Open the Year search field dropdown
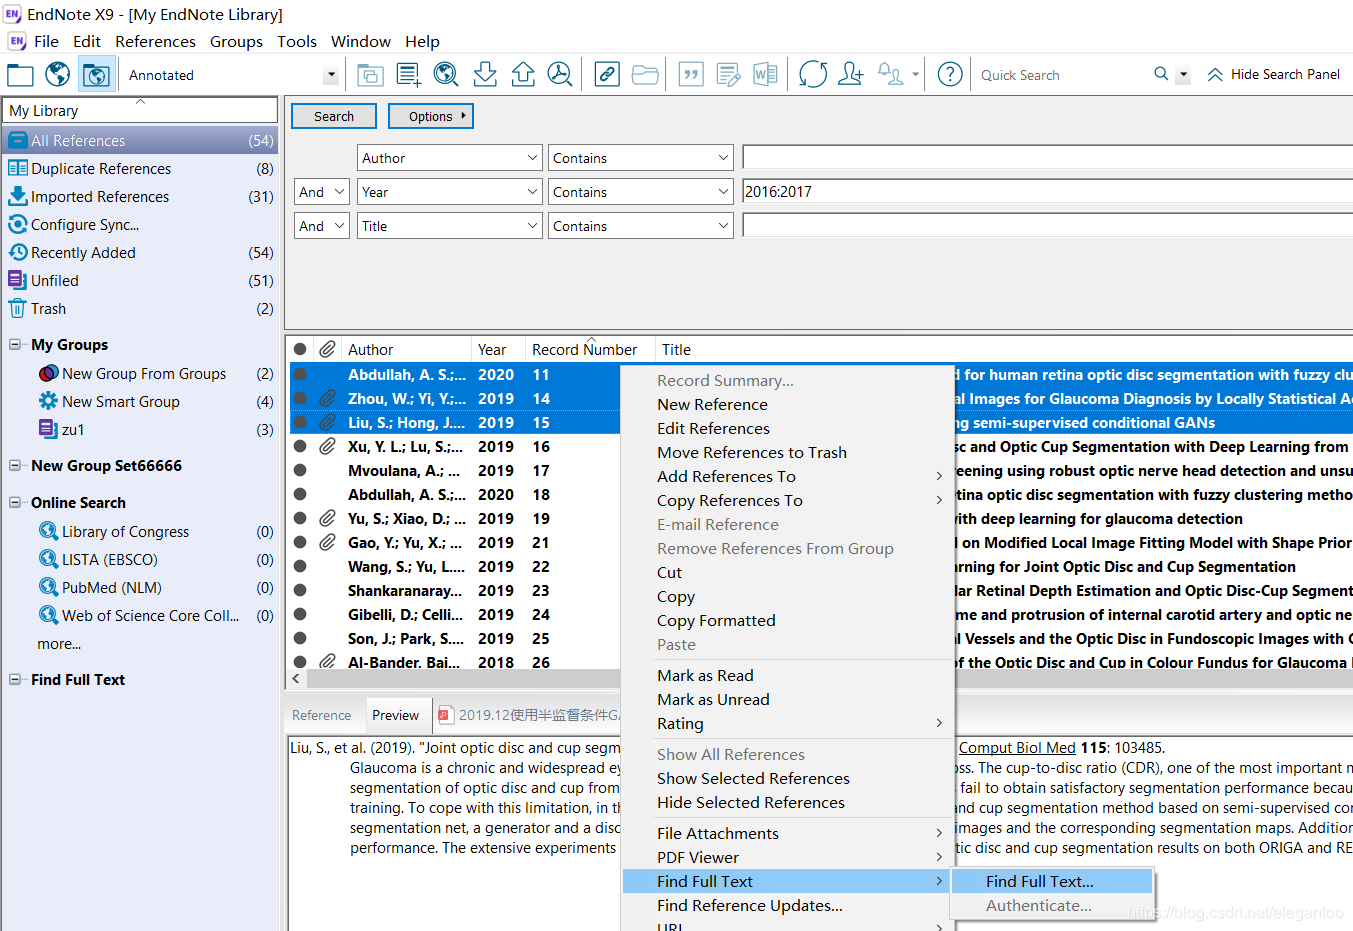 pyautogui.click(x=532, y=192)
